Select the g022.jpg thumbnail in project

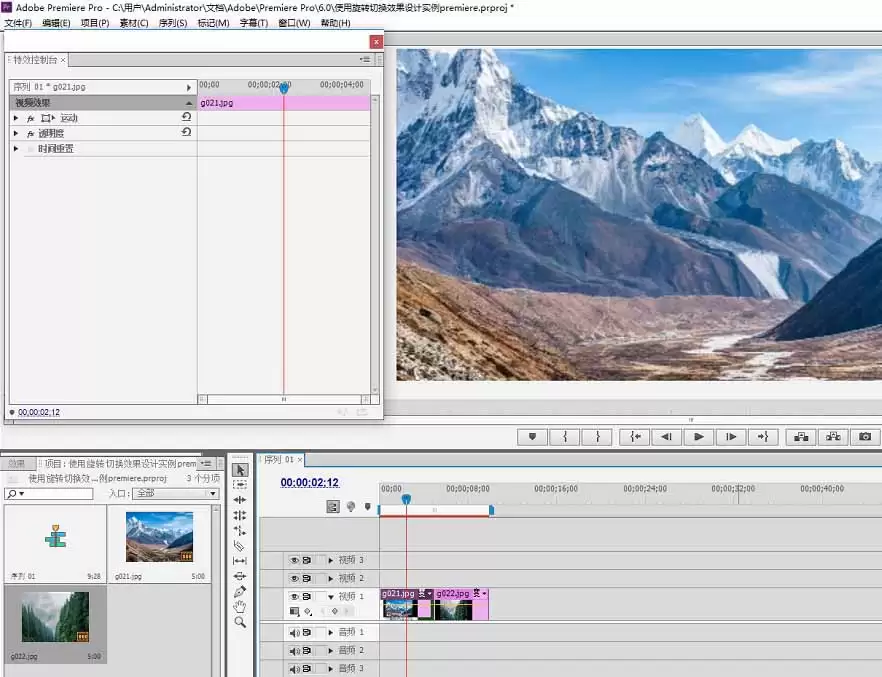pyautogui.click(x=55, y=617)
